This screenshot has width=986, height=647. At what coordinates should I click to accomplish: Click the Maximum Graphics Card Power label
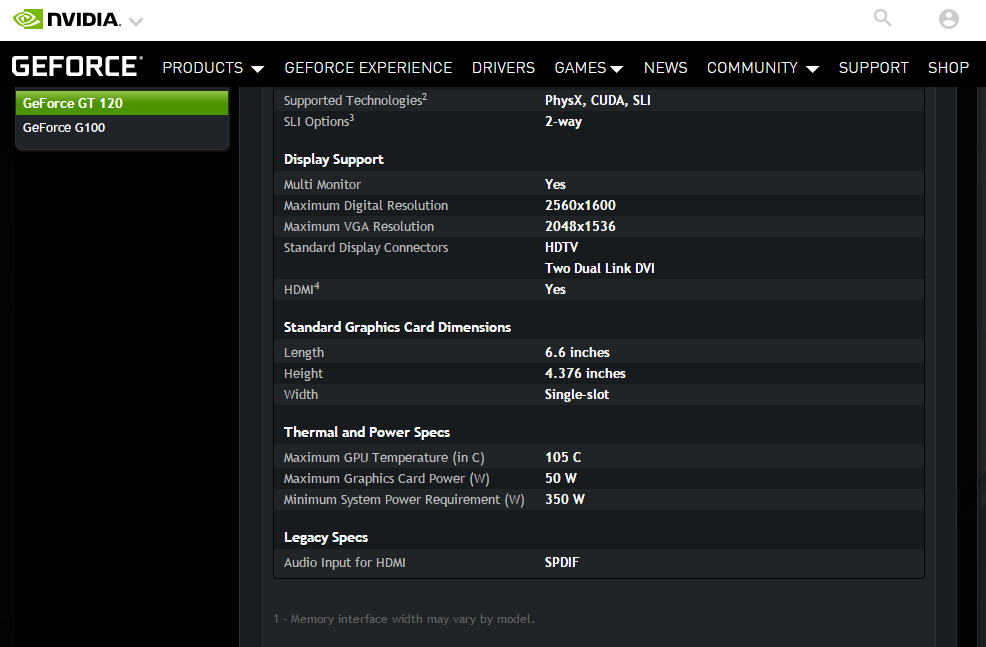click(x=386, y=478)
